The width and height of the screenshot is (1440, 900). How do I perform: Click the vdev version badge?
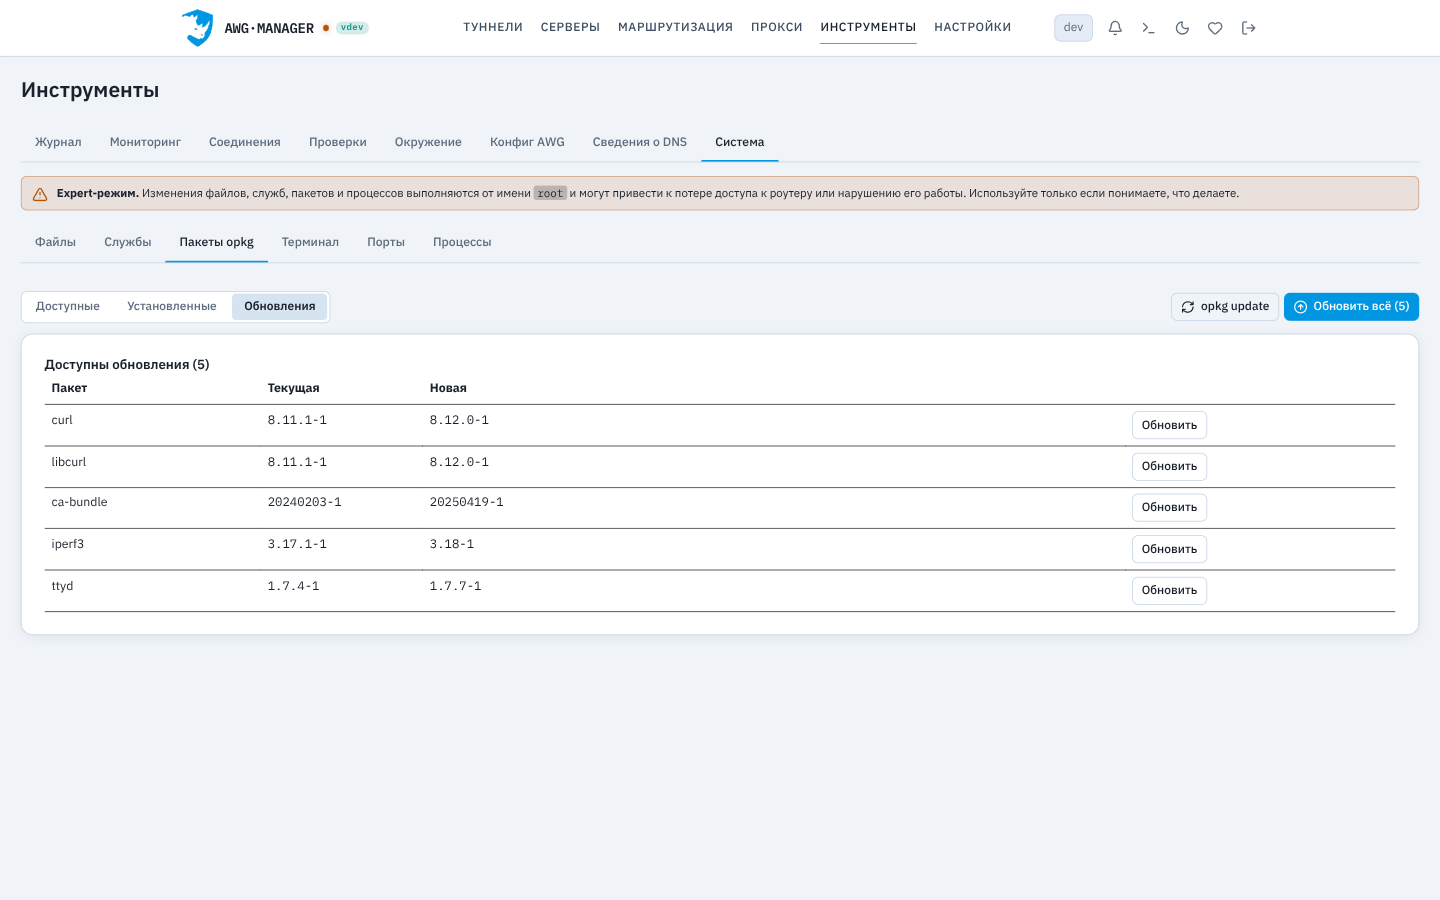click(352, 28)
